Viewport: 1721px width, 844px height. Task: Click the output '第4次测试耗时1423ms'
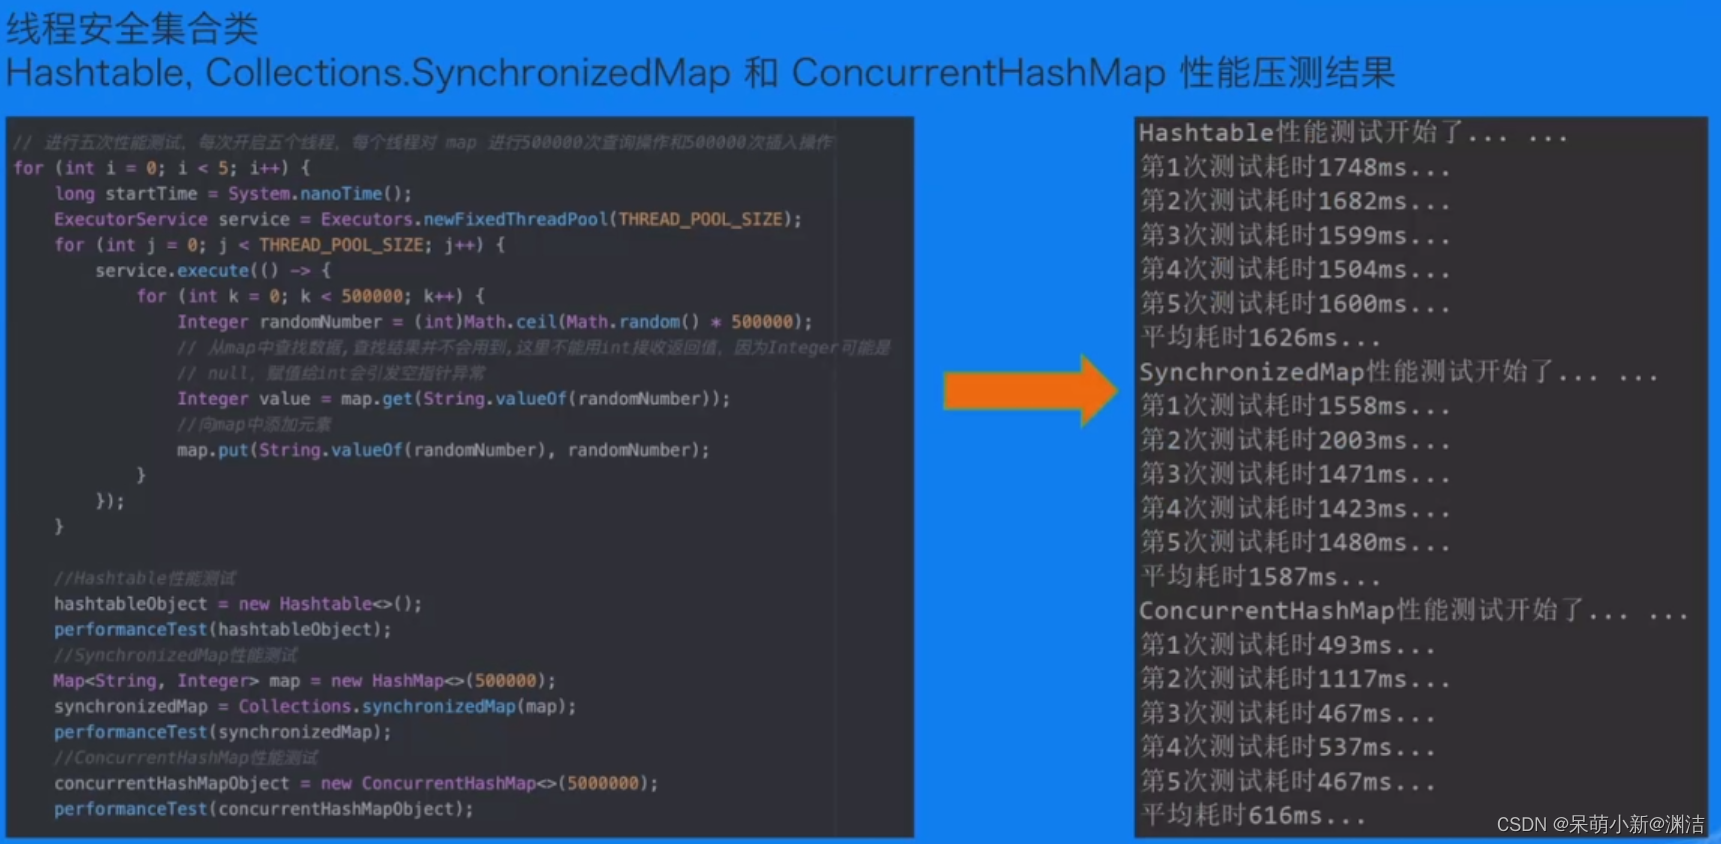click(1295, 508)
